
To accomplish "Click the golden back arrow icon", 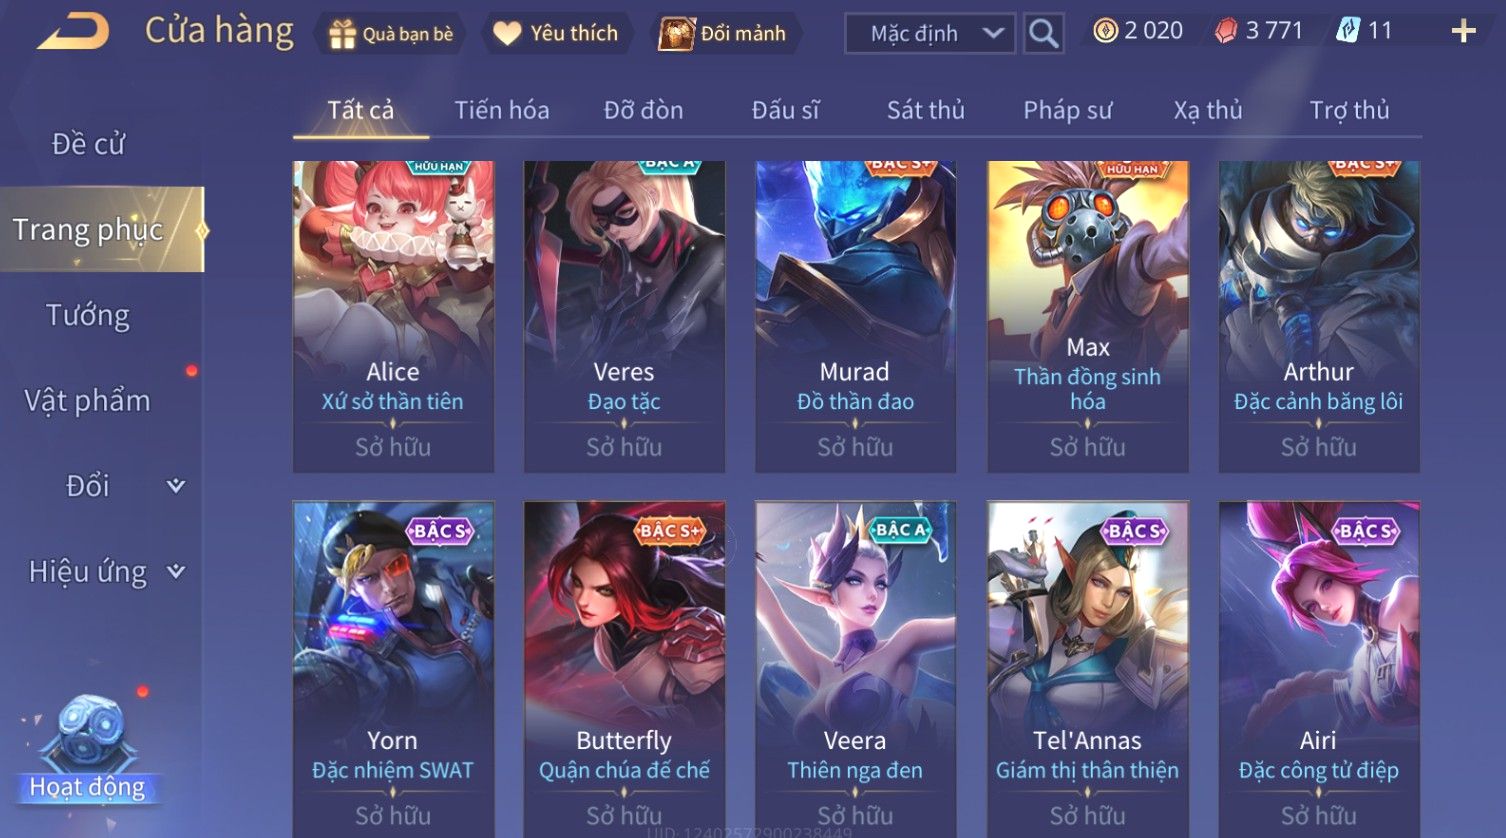I will [73, 32].
